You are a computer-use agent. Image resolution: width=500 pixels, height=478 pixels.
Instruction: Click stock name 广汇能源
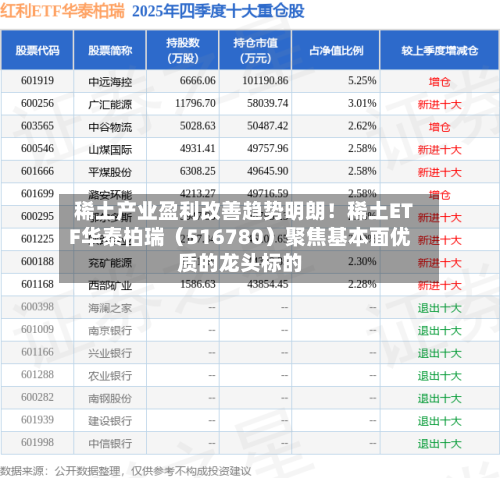tap(110, 104)
